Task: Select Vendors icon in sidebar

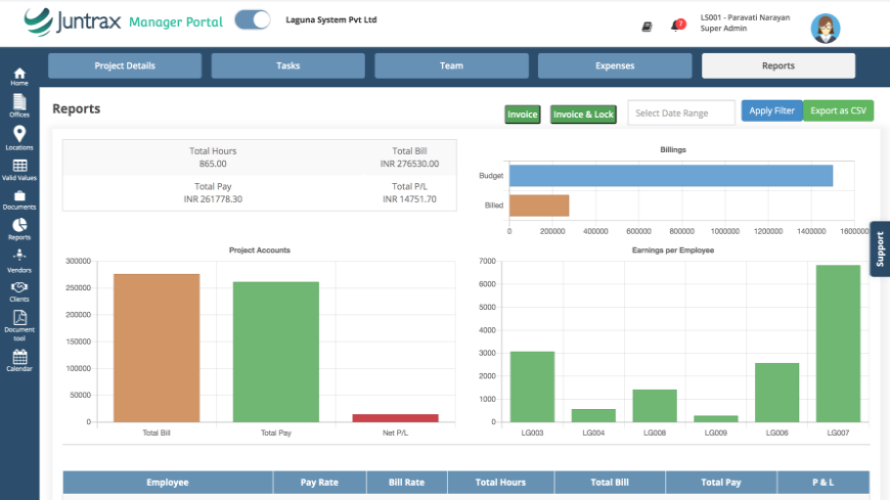Action: [19, 260]
